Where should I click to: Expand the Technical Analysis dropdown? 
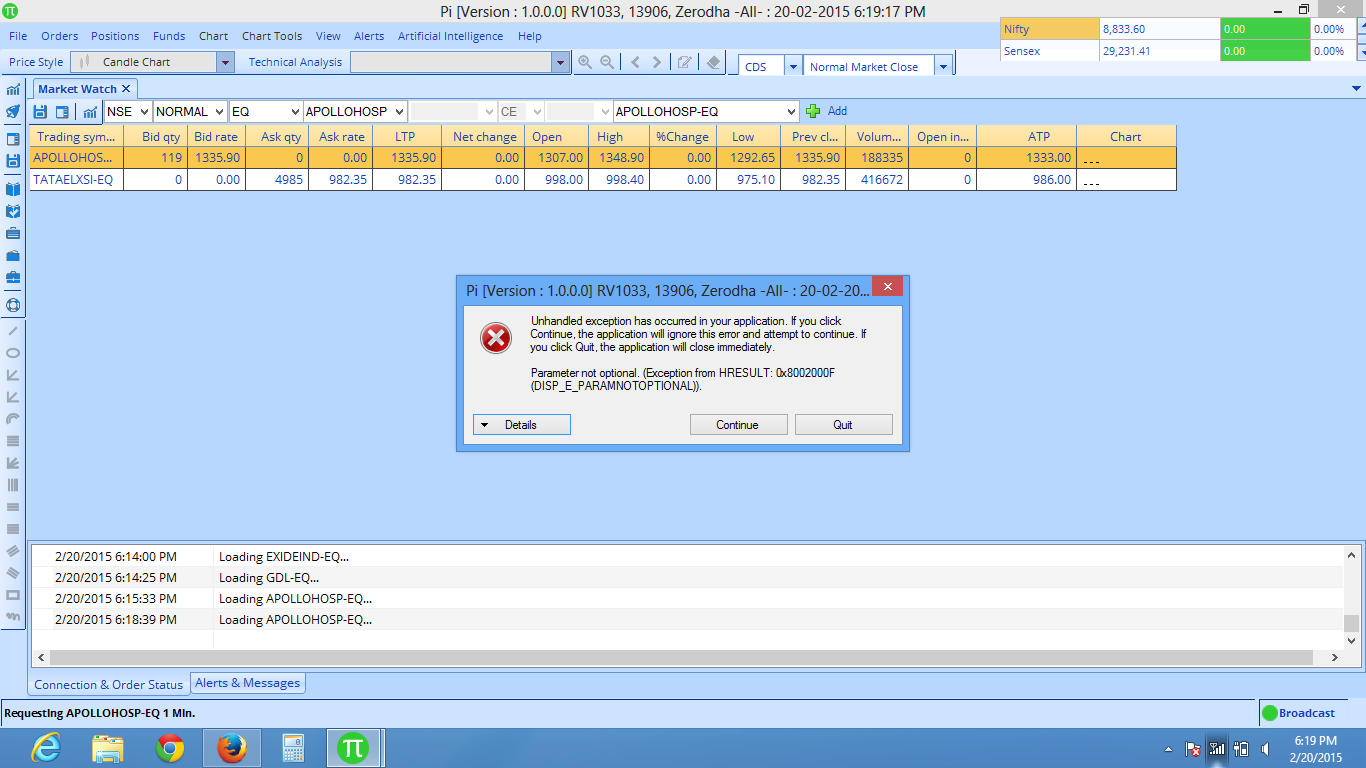pos(560,62)
